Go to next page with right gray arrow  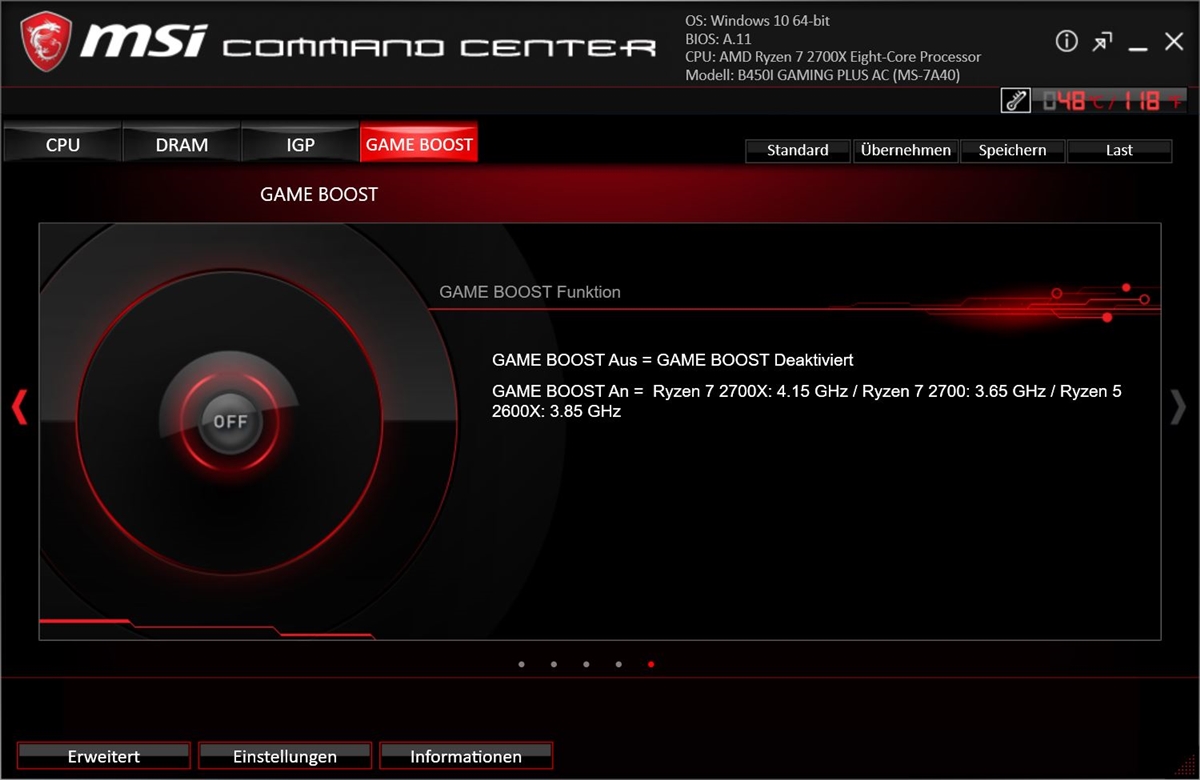(x=1178, y=407)
